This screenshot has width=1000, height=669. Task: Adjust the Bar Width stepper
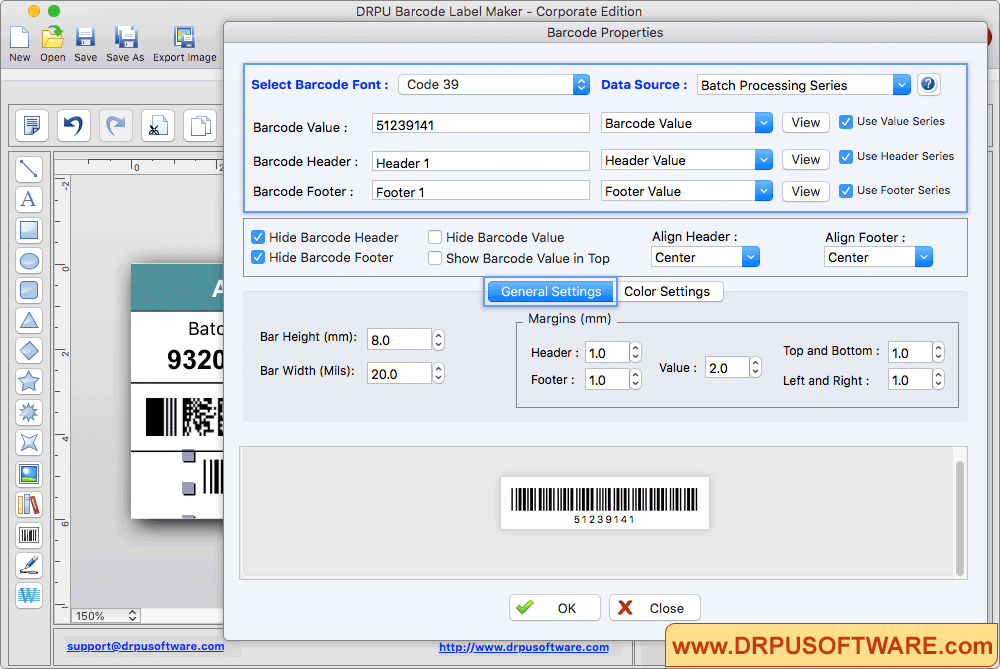click(x=438, y=373)
